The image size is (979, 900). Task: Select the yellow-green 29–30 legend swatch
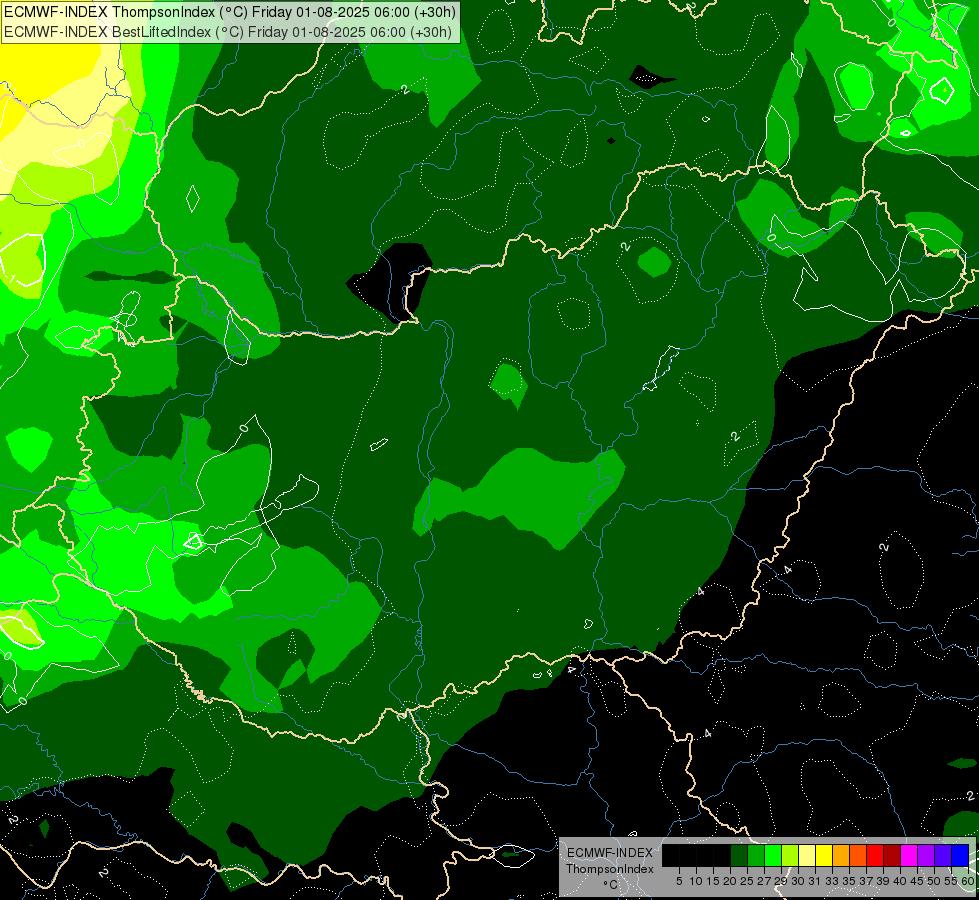(x=790, y=855)
